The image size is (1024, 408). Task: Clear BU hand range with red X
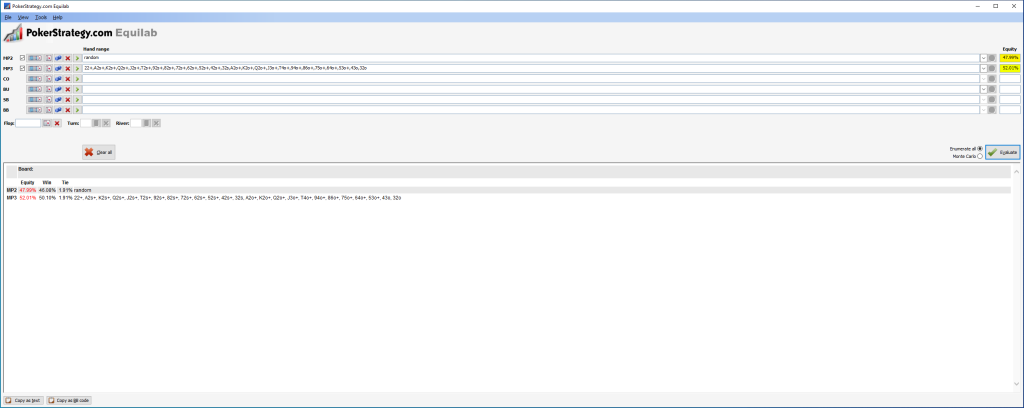point(67,89)
